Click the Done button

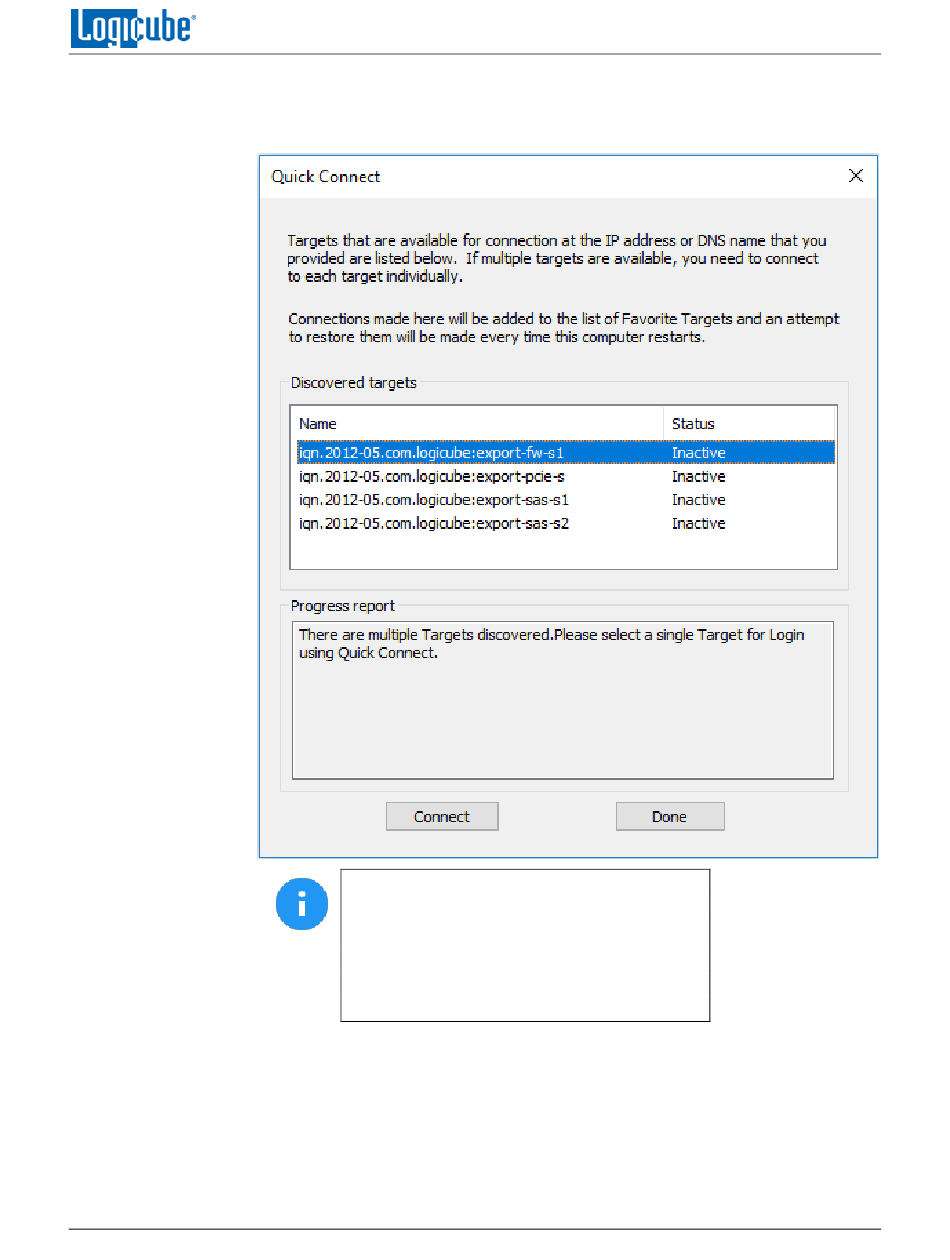point(670,817)
